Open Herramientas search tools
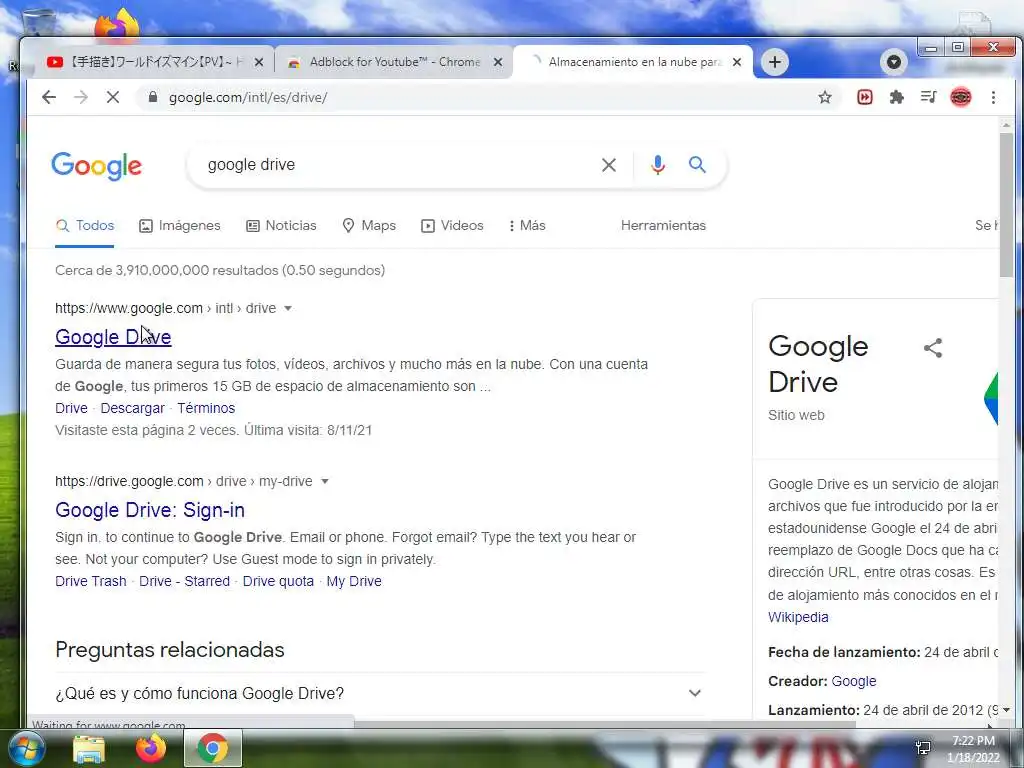 click(663, 225)
